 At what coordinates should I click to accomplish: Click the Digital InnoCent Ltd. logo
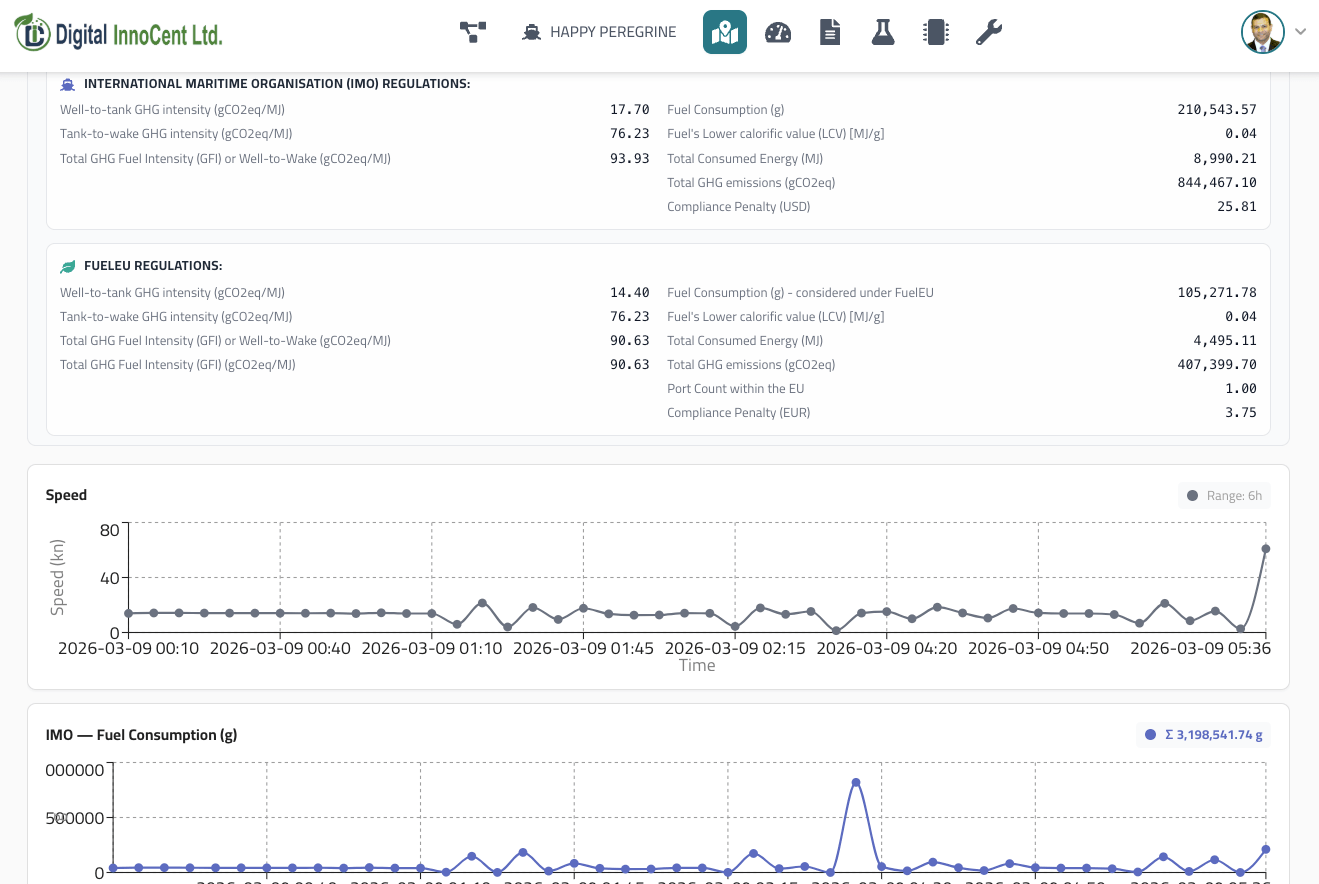[118, 34]
